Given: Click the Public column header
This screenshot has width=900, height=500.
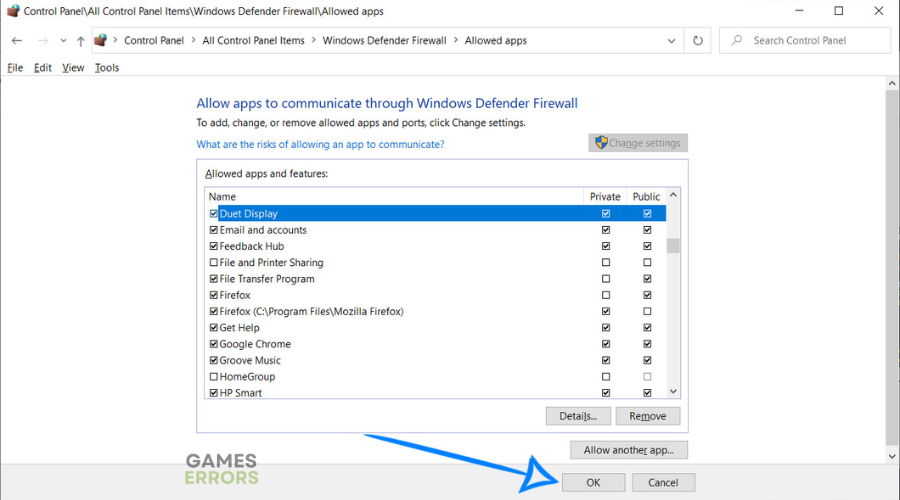Looking at the screenshot, I should [646, 196].
